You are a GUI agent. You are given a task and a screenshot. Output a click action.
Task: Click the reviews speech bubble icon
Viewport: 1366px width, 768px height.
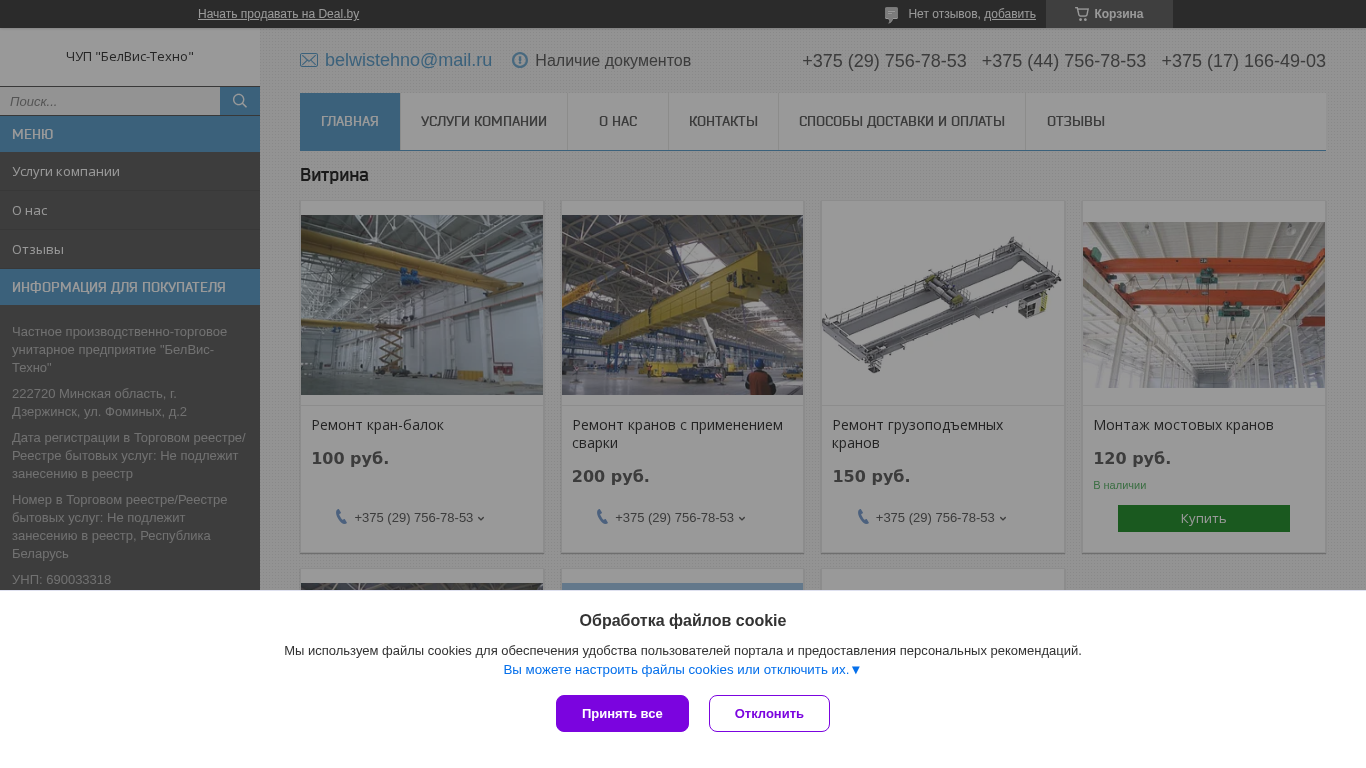892,15
